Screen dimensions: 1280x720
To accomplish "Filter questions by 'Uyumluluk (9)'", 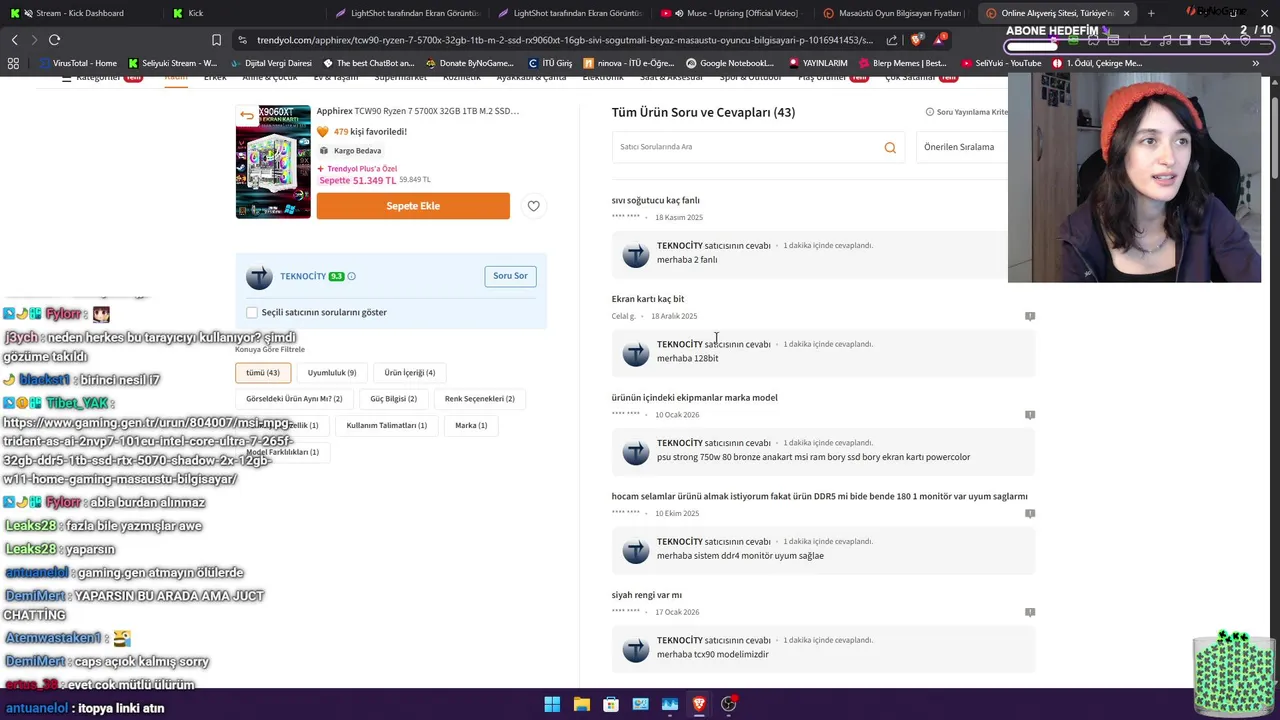I will tap(332, 373).
